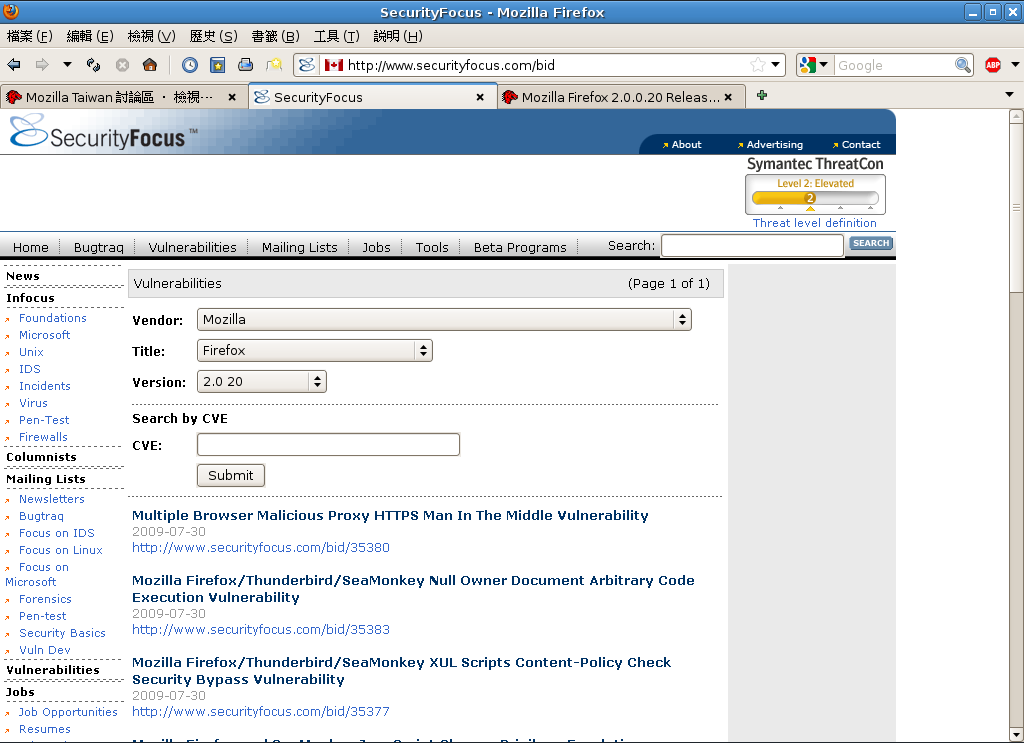Image resolution: width=1024 pixels, height=743 pixels.
Task: Expand the Vendor dropdown showing Mozilla
Action: point(444,320)
